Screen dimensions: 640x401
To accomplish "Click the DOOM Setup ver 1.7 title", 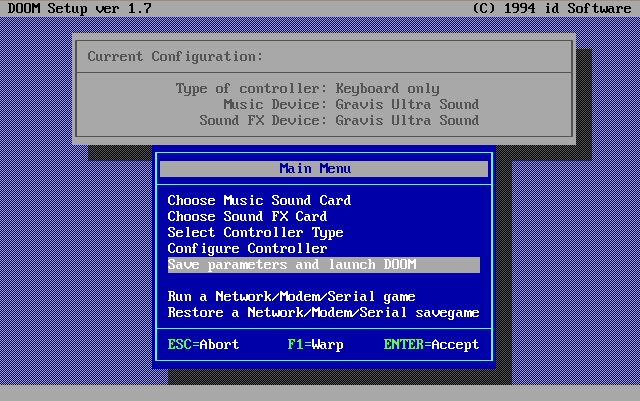I will 79,8.
